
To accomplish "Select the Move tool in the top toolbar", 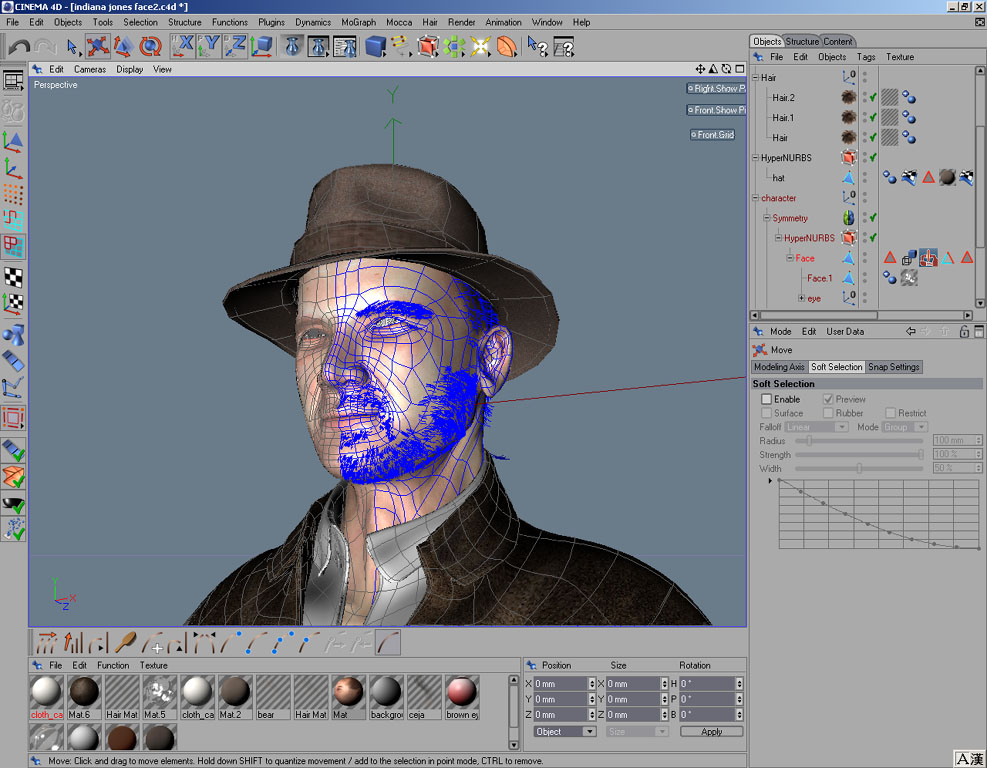I will pos(98,47).
